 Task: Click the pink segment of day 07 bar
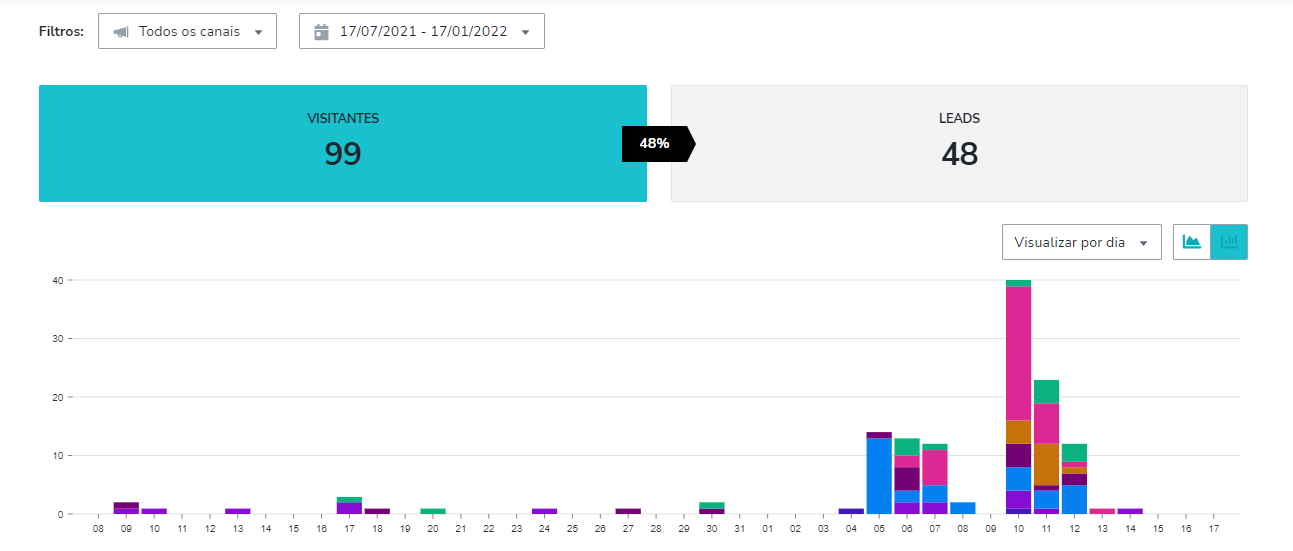(x=935, y=467)
